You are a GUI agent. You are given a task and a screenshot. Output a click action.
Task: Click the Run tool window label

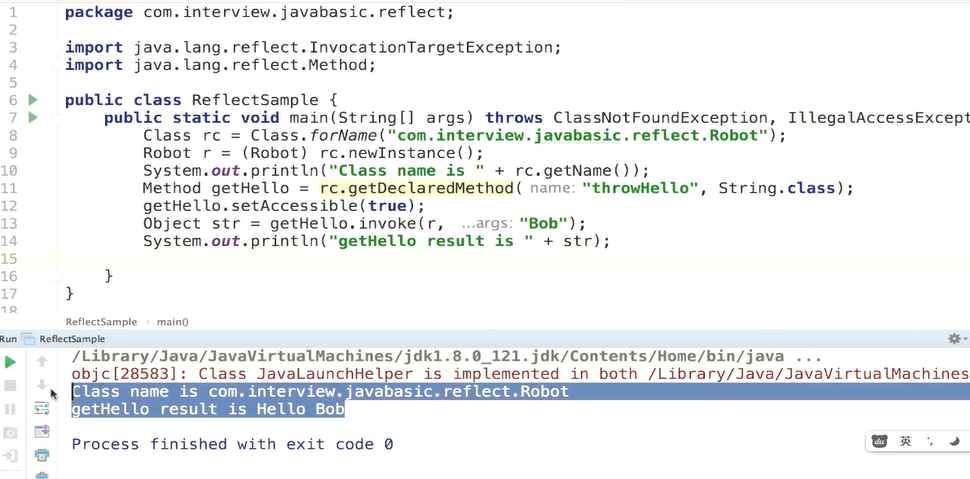[8, 339]
